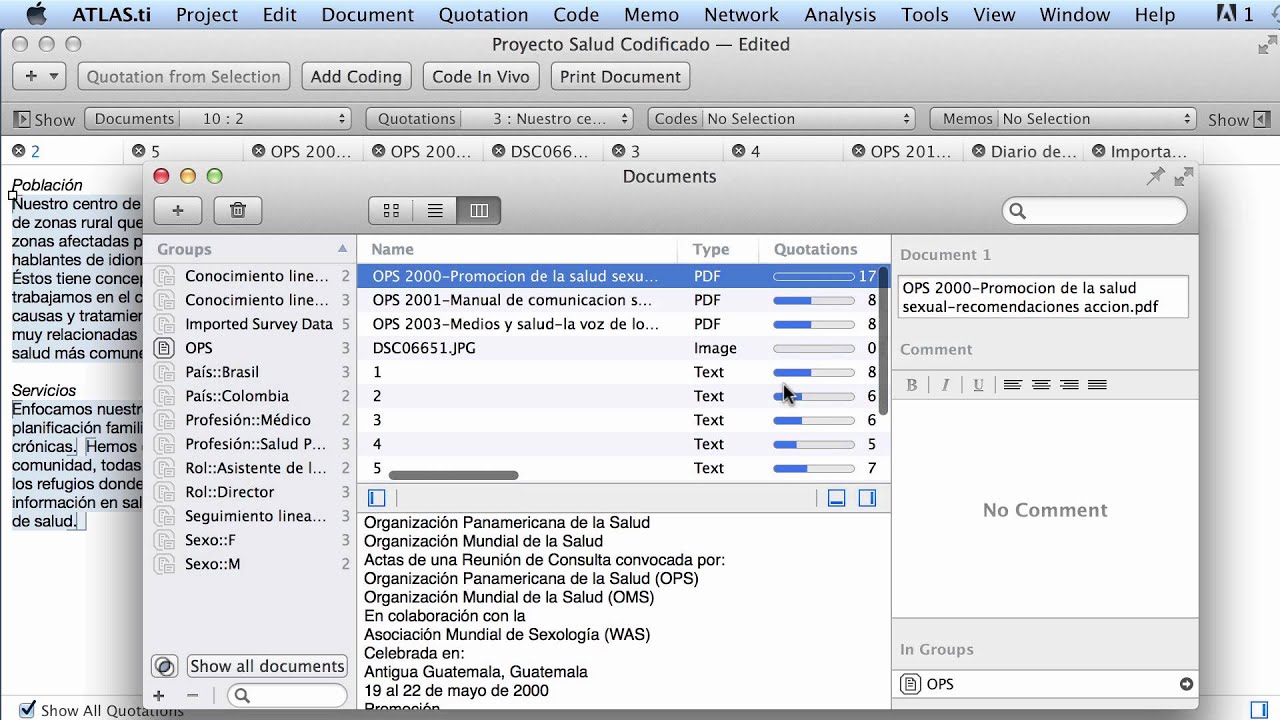Apply italic in comment editor
Viewport: 1280px width, 720px height.
click(x=945, y=385)
